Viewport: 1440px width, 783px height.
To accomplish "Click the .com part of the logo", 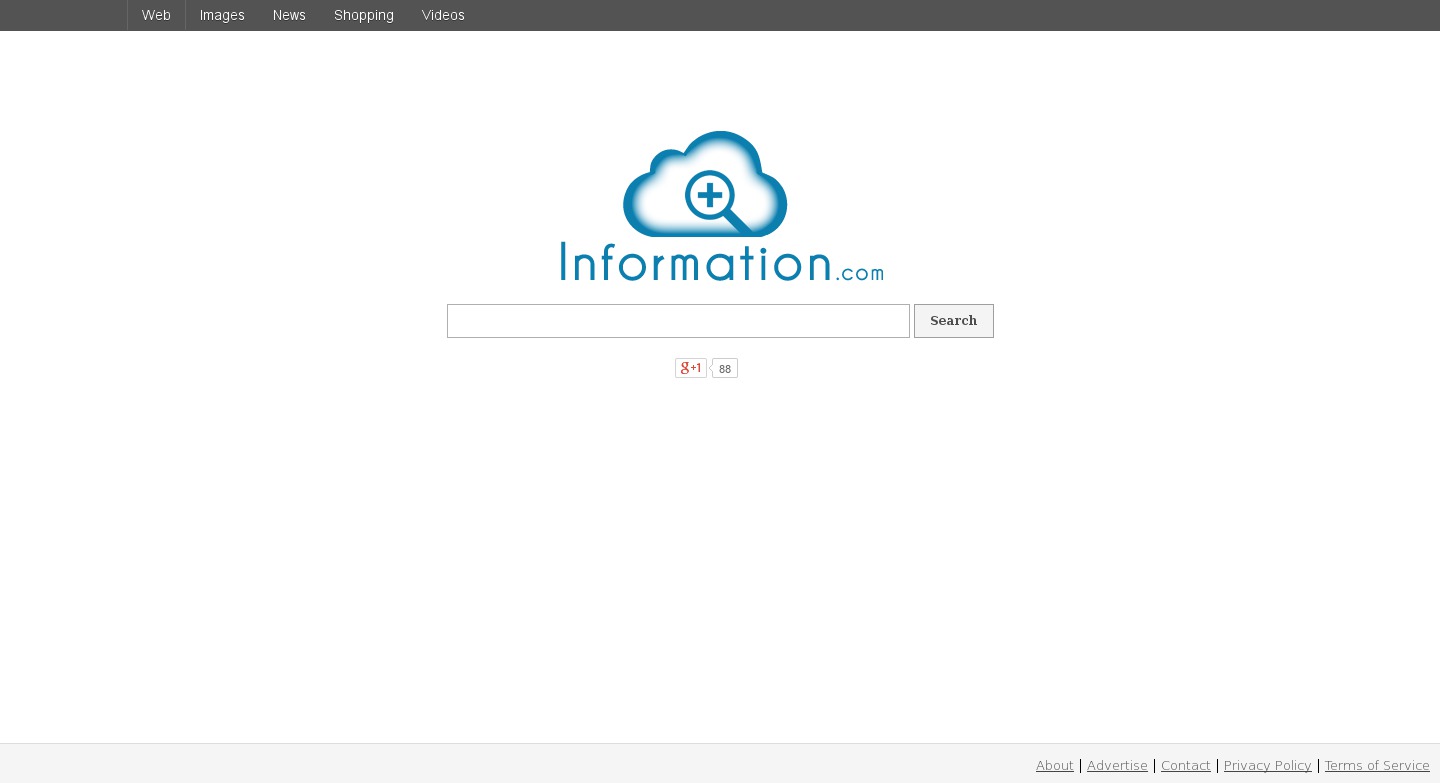I will click(860, 272).
